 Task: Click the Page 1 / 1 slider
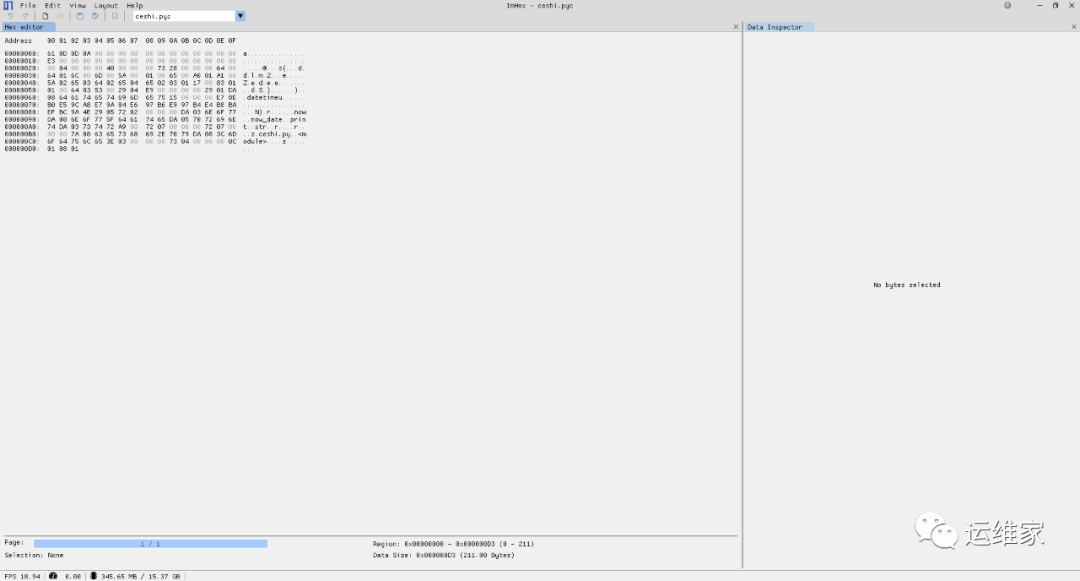tap(150, 544)
